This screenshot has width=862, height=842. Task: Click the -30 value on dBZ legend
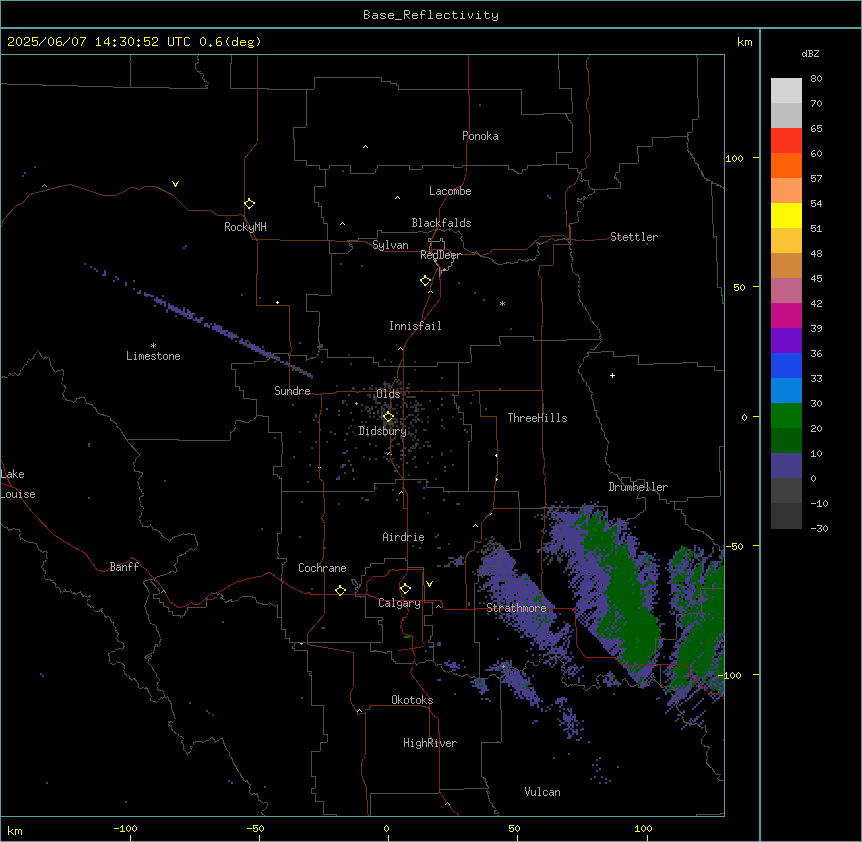click(819, 528)
